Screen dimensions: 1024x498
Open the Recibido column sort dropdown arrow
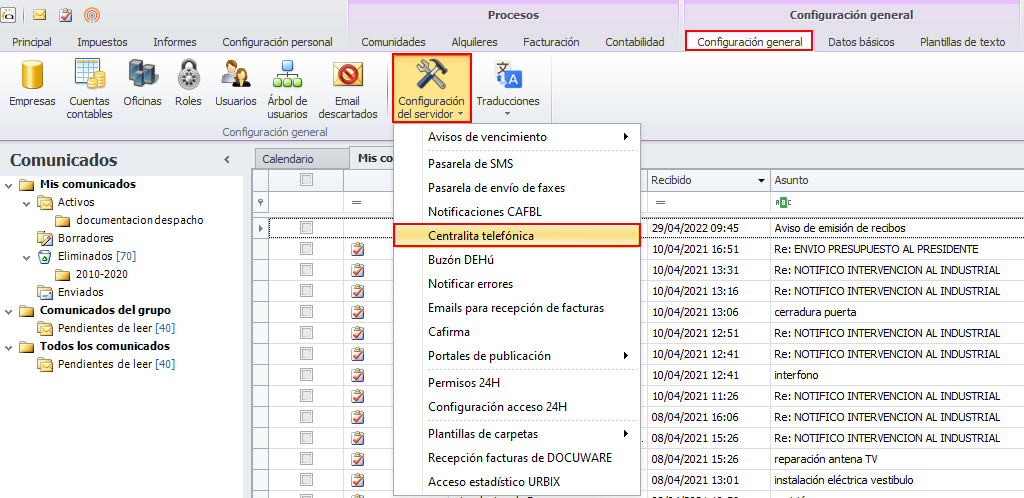pos(761,180)
